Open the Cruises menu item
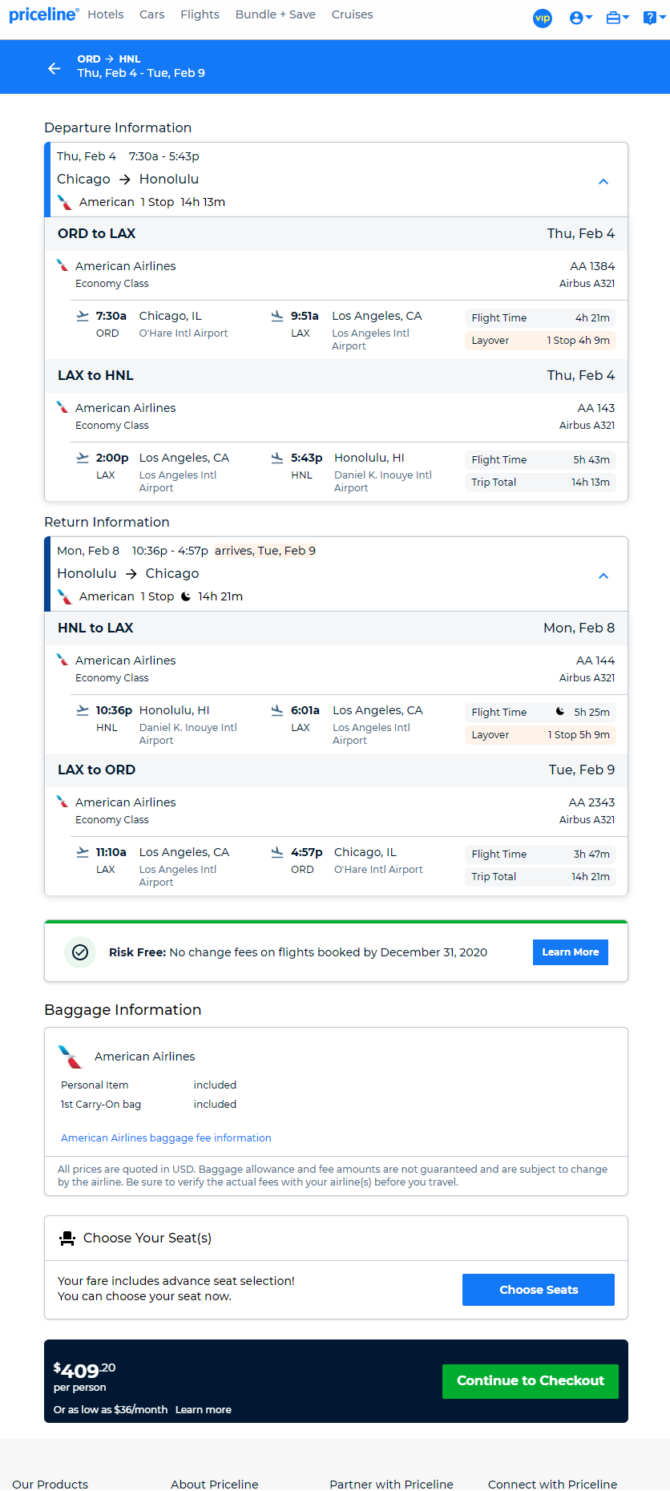 click(x=352, y=15)
